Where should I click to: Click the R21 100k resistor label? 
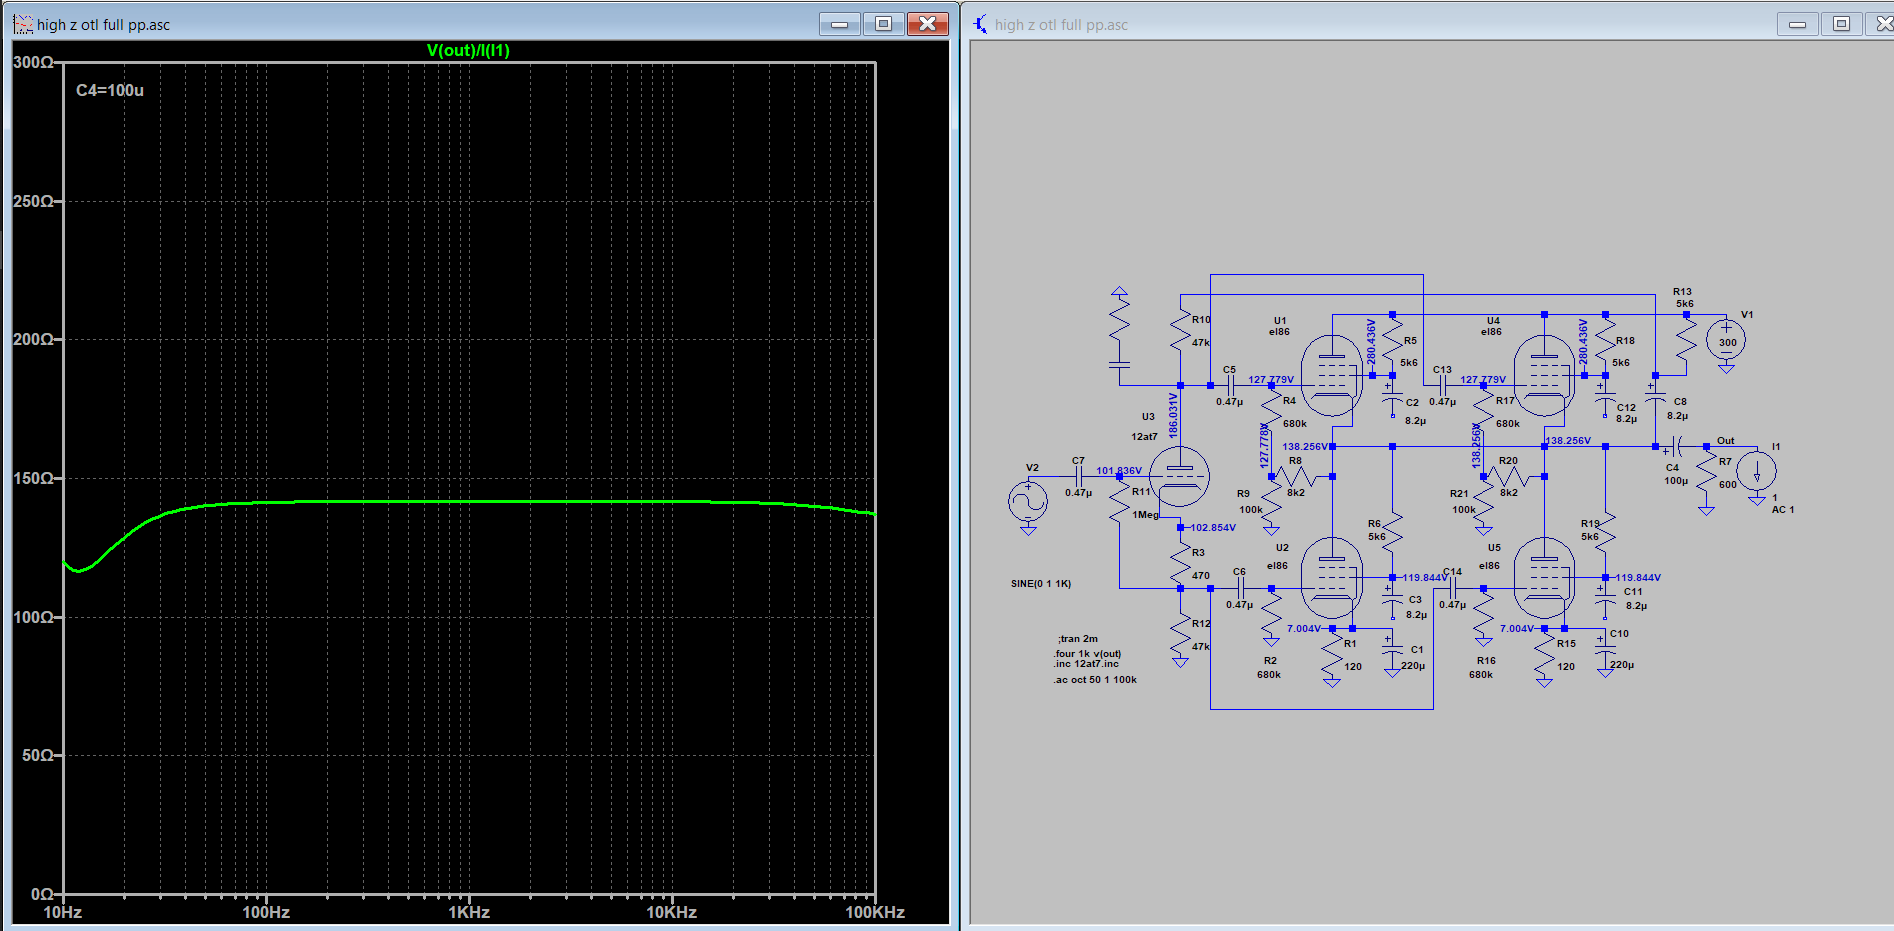[x=1463, y=502]
